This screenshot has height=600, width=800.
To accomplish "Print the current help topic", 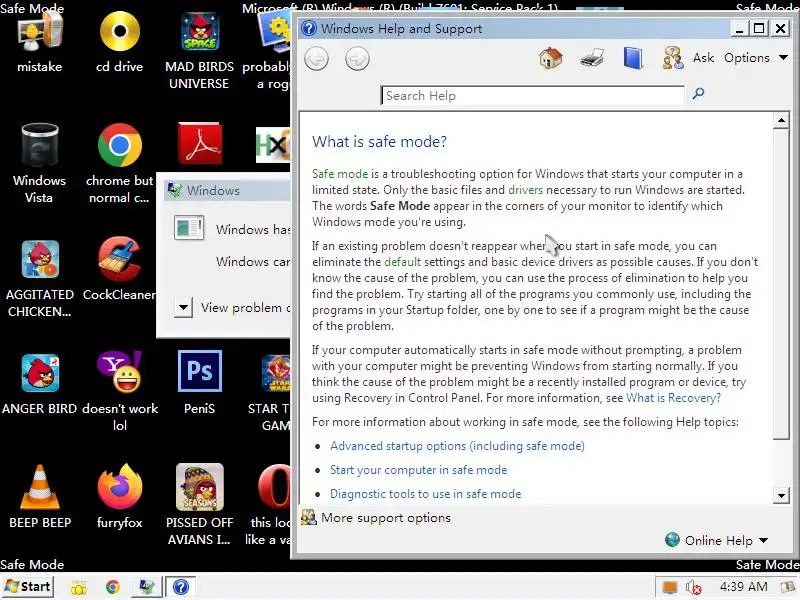I will (592, 58).
